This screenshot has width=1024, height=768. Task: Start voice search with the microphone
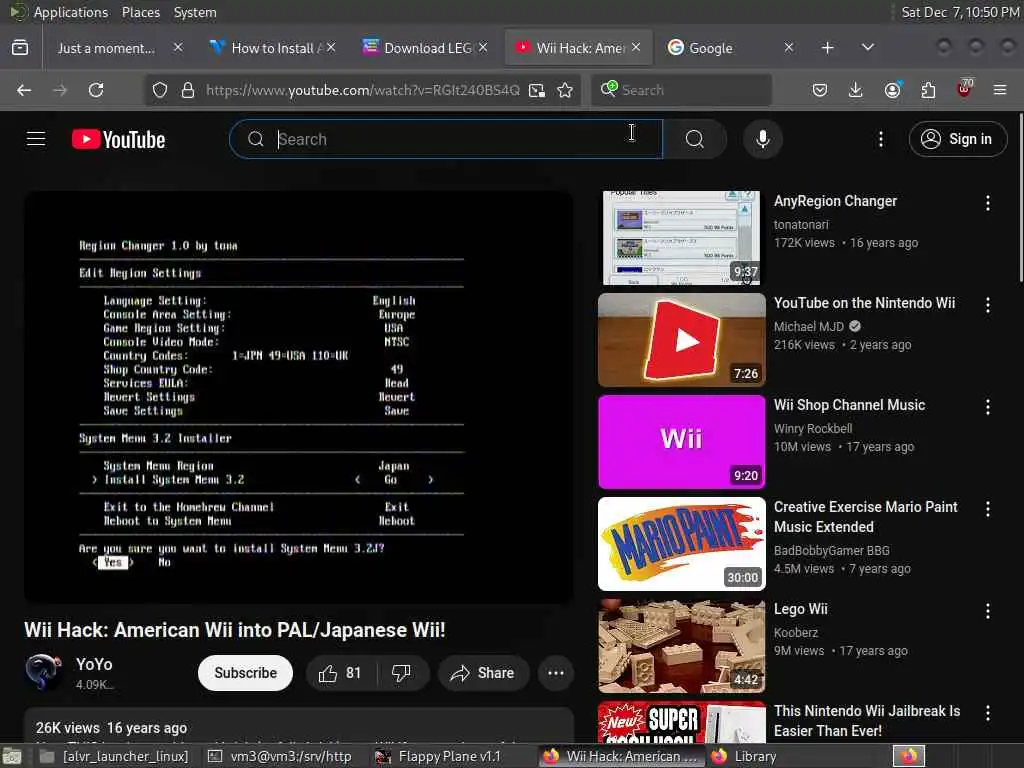click(x=762, y=139)
